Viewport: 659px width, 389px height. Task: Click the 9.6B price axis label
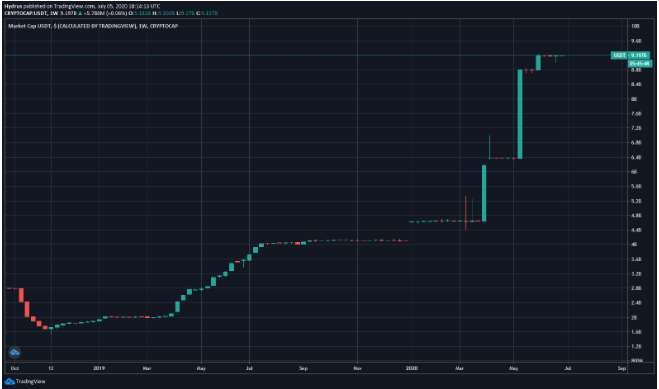(636, 41)
